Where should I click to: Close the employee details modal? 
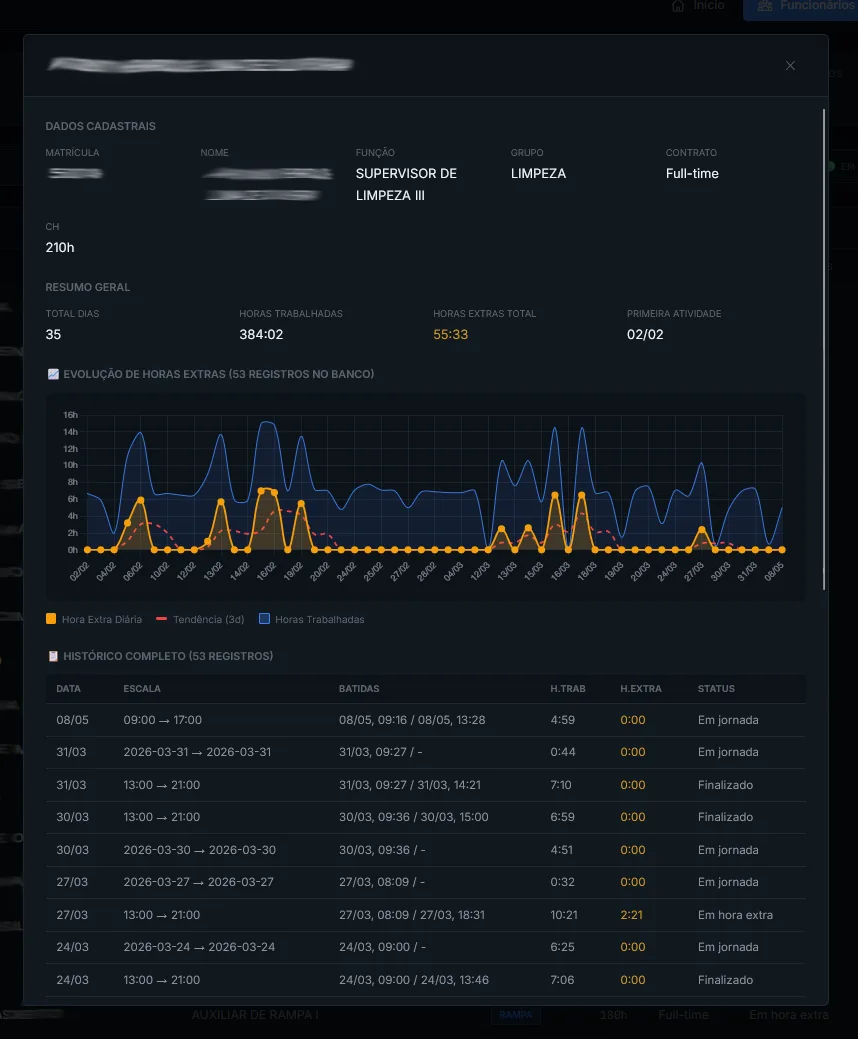pos(790,66)
